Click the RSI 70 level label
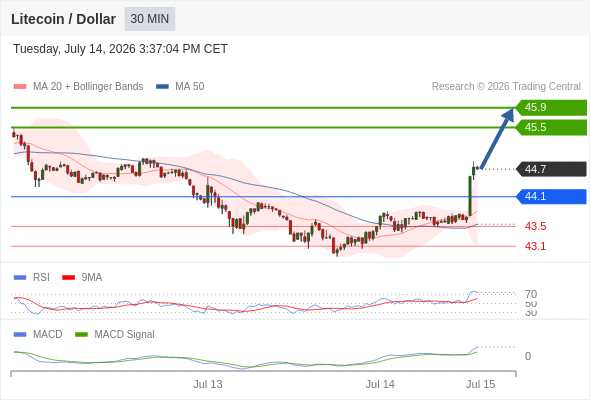Image resolution: width=590 pixels, height=400 pixels. tap(531, 294)
